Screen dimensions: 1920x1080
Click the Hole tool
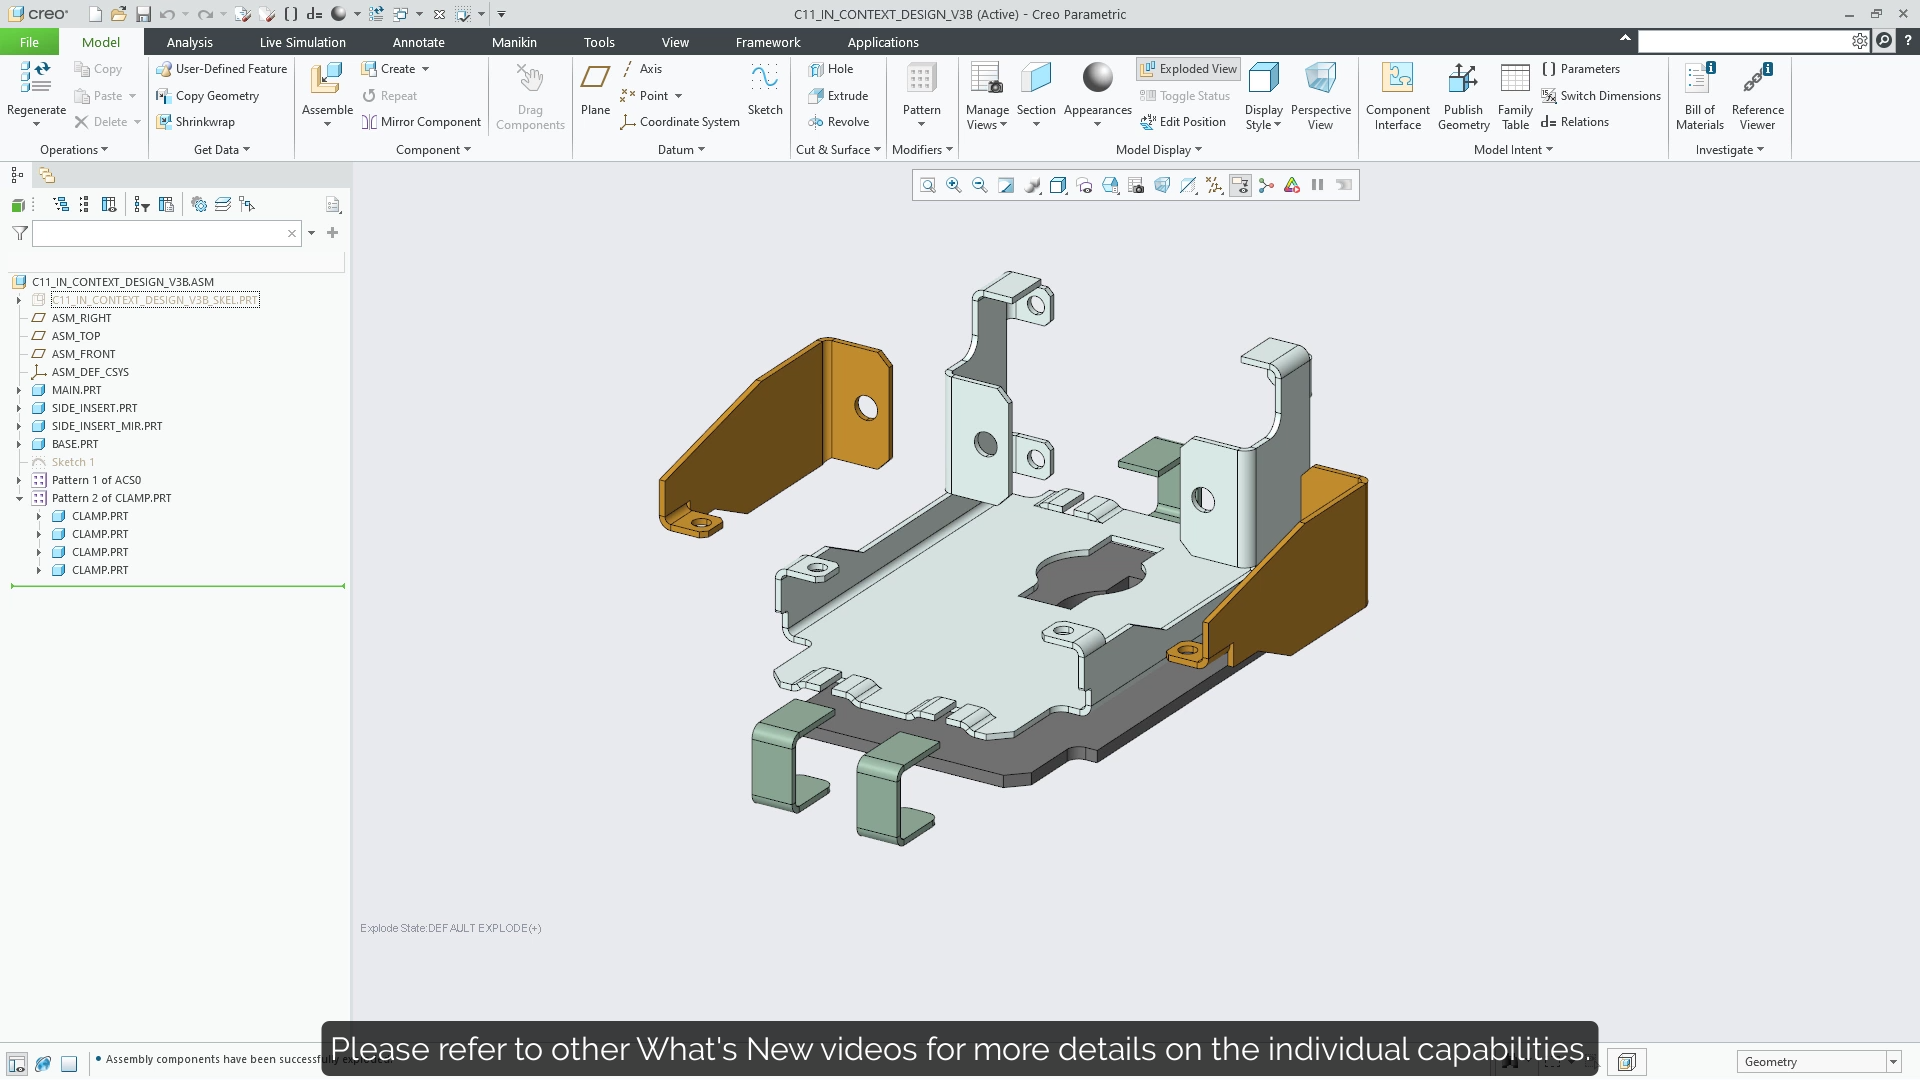pyautogui.click(x=831, y=69)
